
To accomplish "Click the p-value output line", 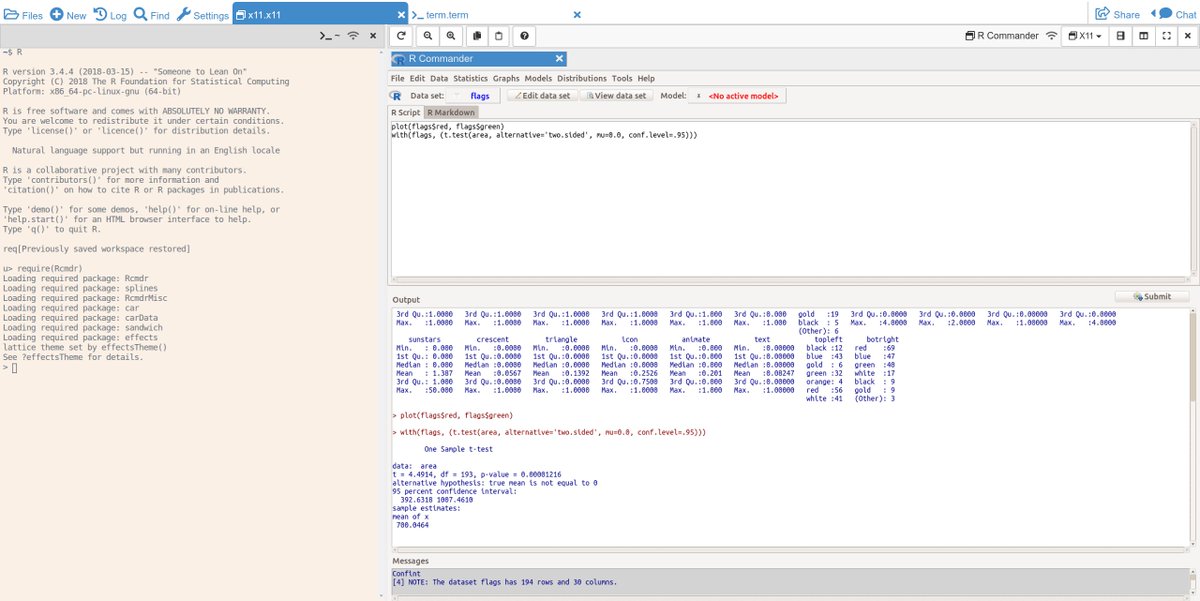I will [x=476, y=474].
